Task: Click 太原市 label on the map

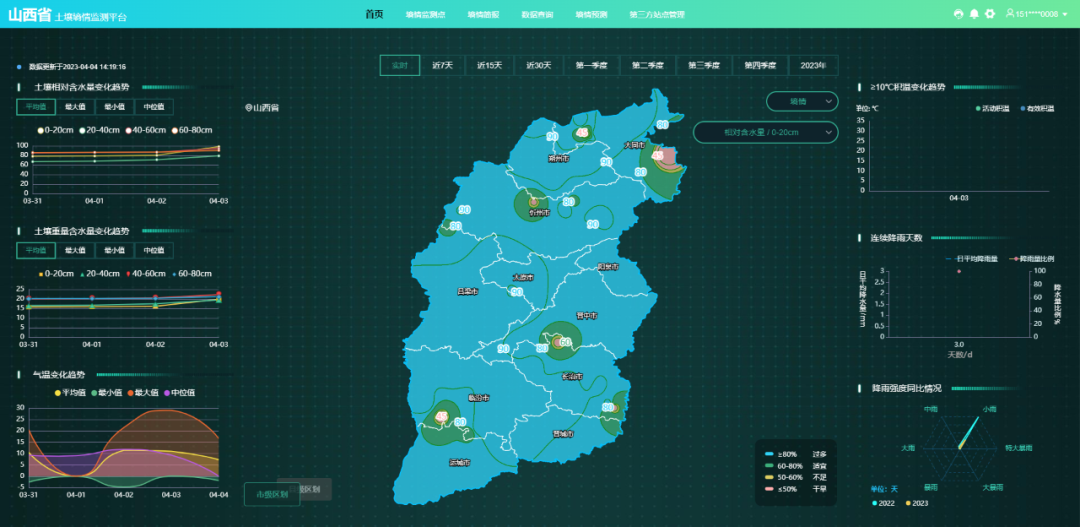Action: pos(523,277)
